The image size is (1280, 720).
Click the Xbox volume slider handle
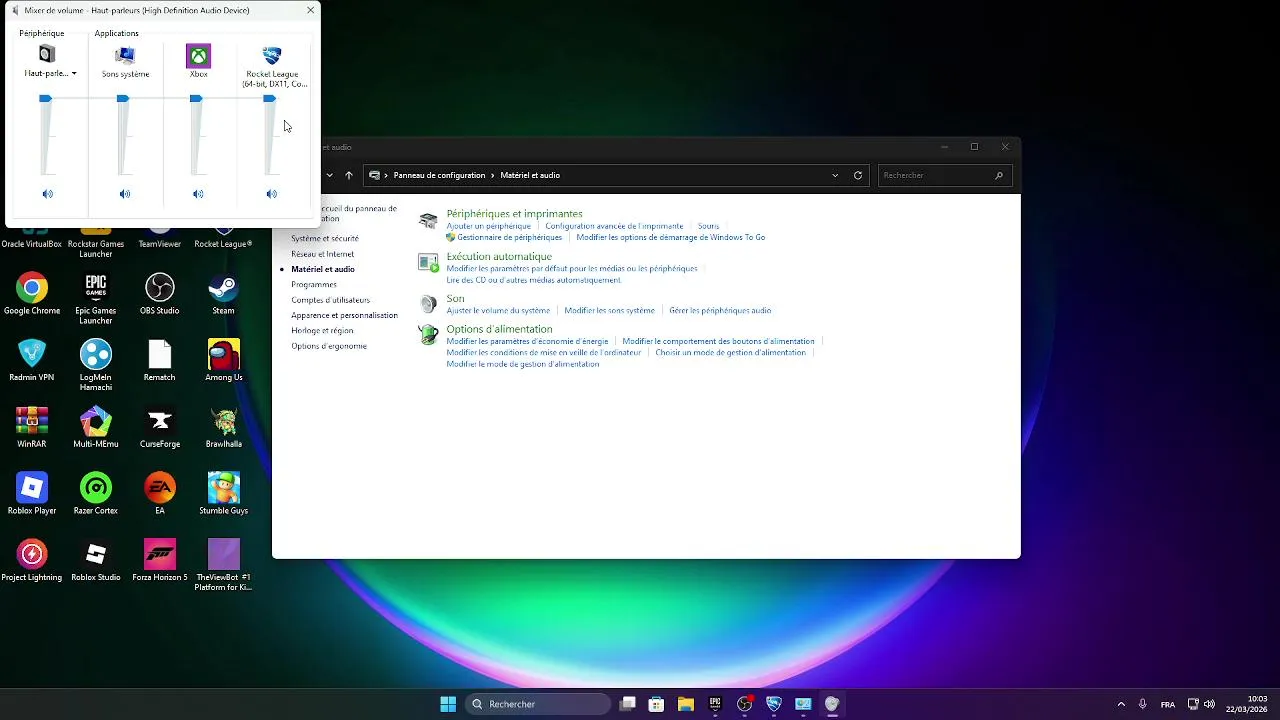coord(196,98)
